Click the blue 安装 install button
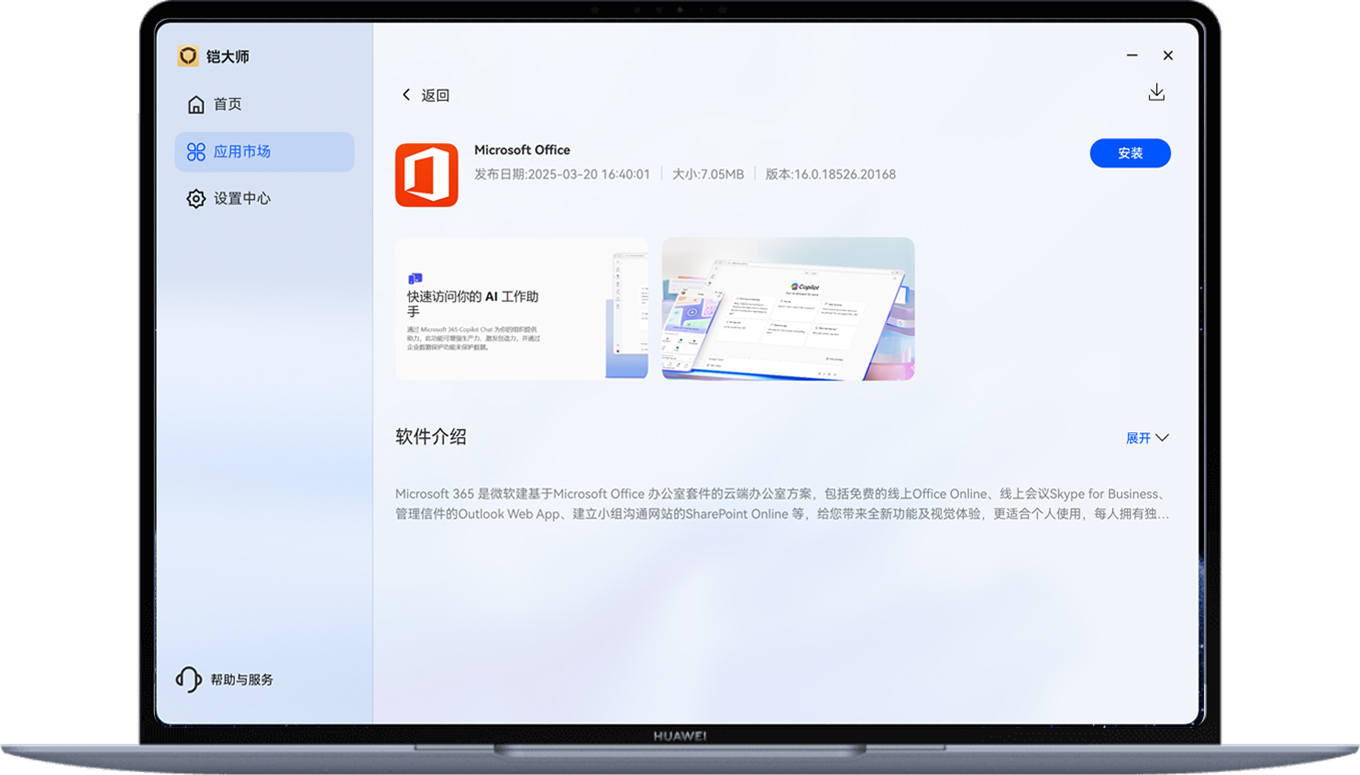 [1130, 153]
